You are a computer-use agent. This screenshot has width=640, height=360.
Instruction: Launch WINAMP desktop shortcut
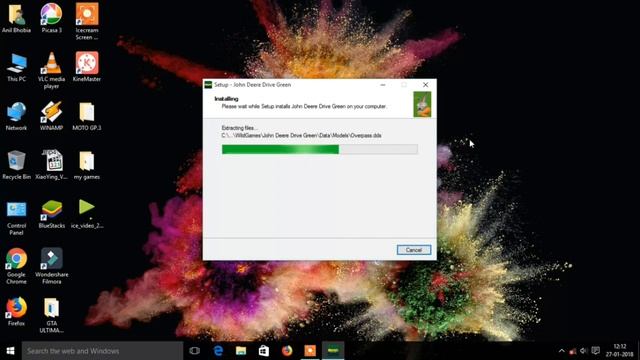tap(51, 117)
